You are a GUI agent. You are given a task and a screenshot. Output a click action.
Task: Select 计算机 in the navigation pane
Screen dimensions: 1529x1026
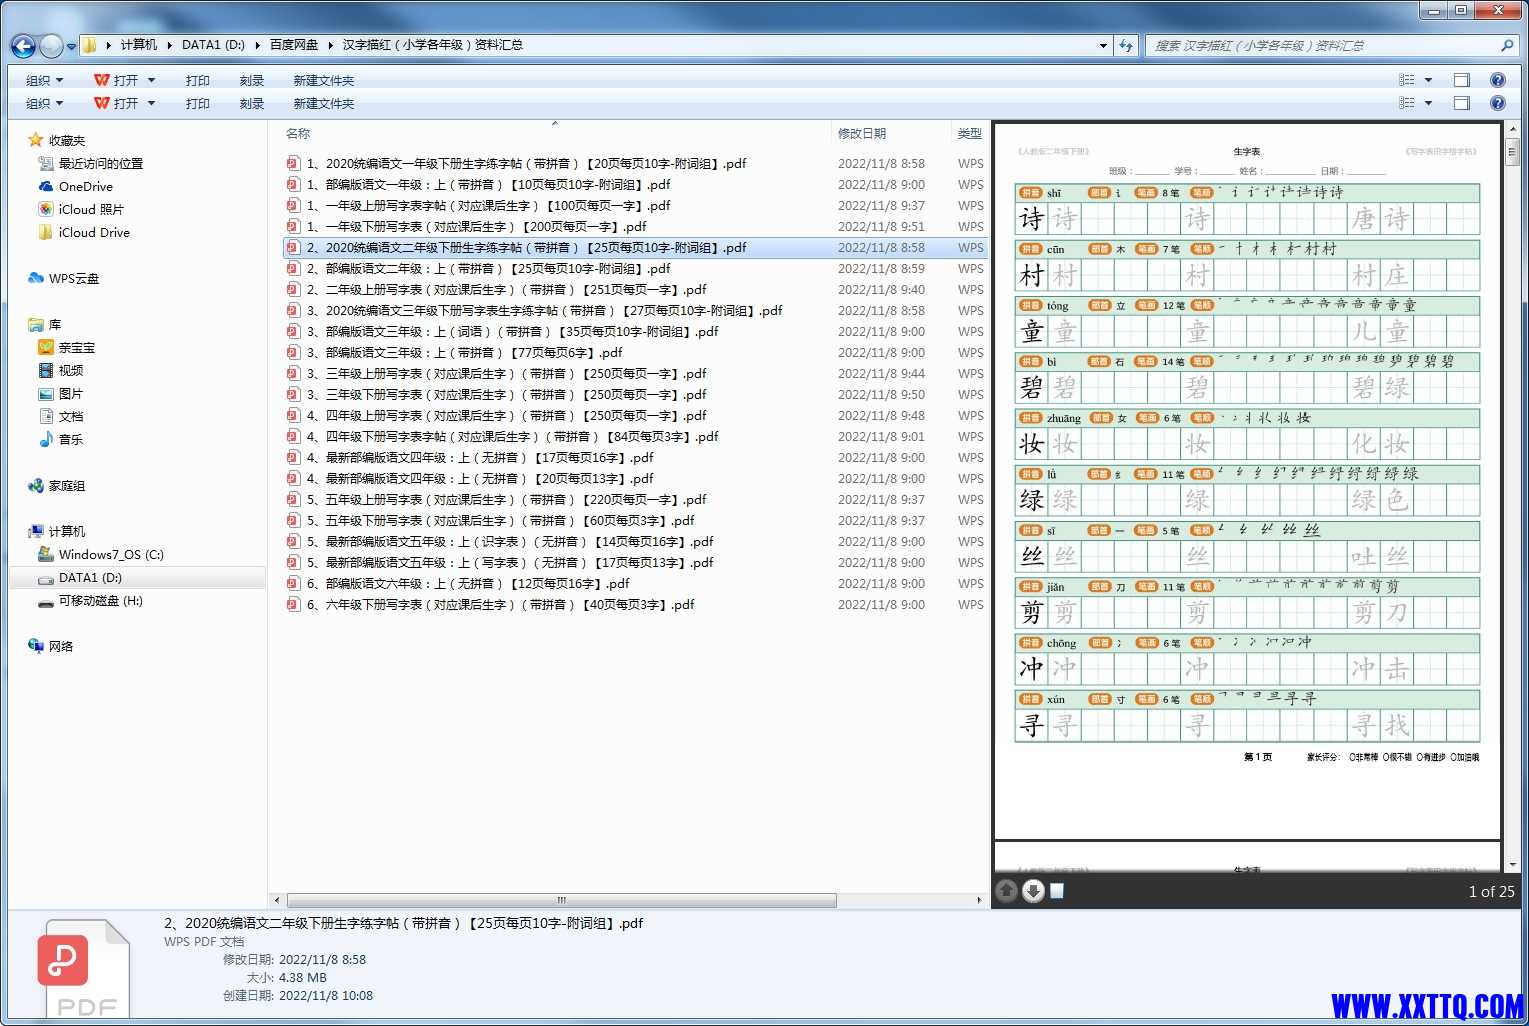(67, 531)
